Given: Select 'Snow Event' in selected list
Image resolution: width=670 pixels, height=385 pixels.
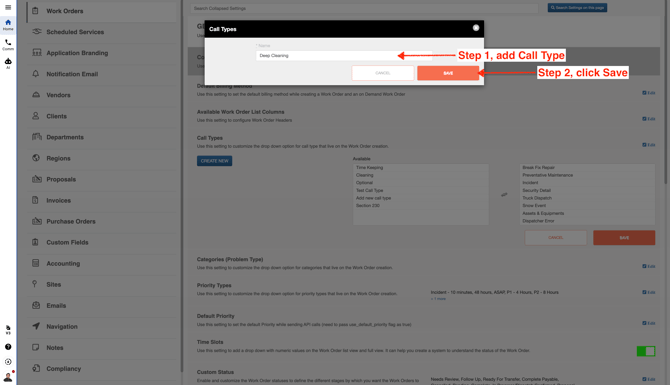Looking at the screenshot, I should pyautogui.click(x=587, y=206).
